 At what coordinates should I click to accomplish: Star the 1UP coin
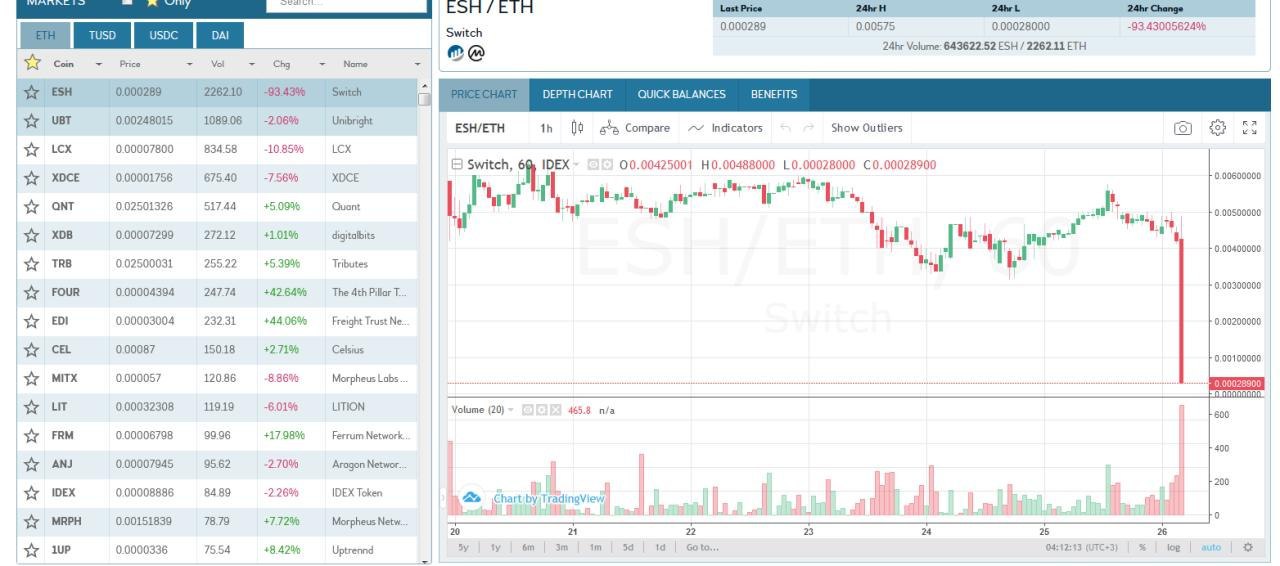[32, 550]
